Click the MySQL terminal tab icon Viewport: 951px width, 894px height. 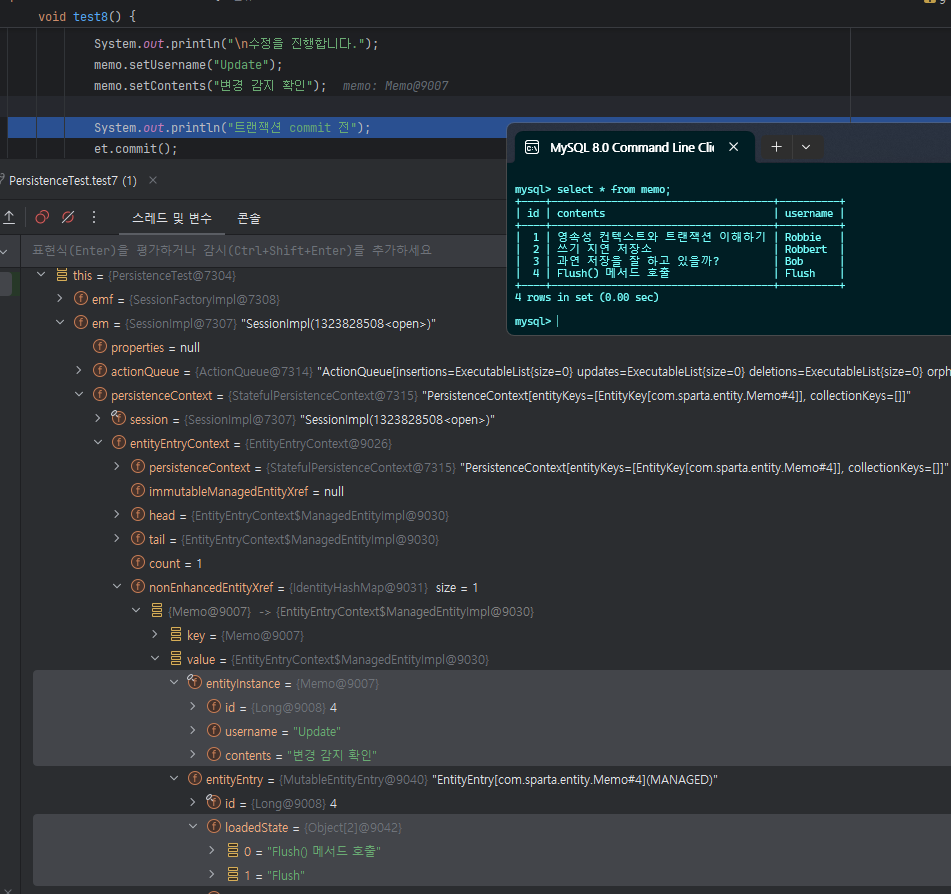tap(532, 148)
